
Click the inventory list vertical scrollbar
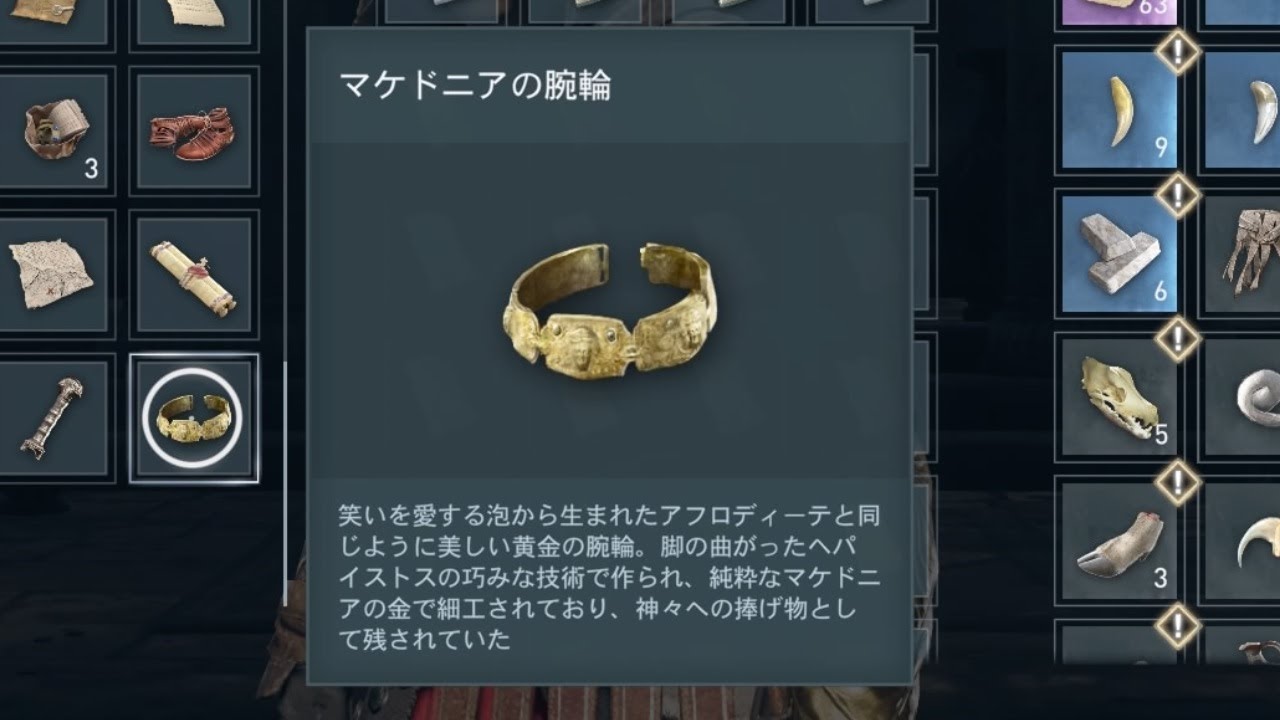(285, 484)
